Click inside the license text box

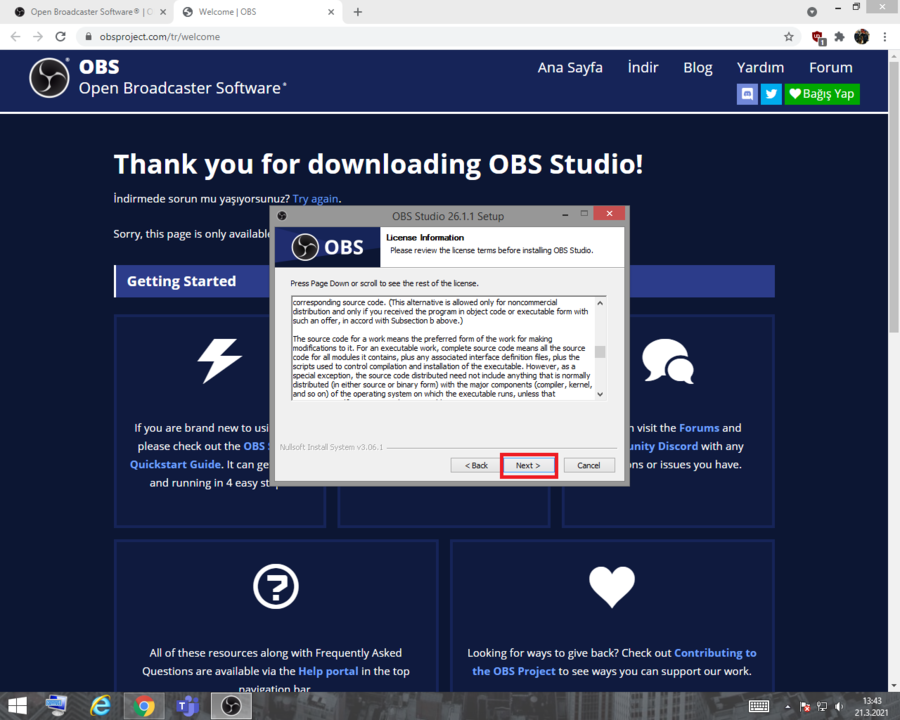[443, 348]
